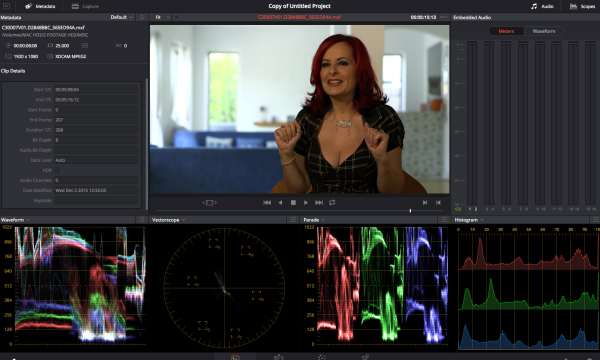600x360 pixels.
Task: Click the metadata sort icon beside Default
Action: click(142, 17)
